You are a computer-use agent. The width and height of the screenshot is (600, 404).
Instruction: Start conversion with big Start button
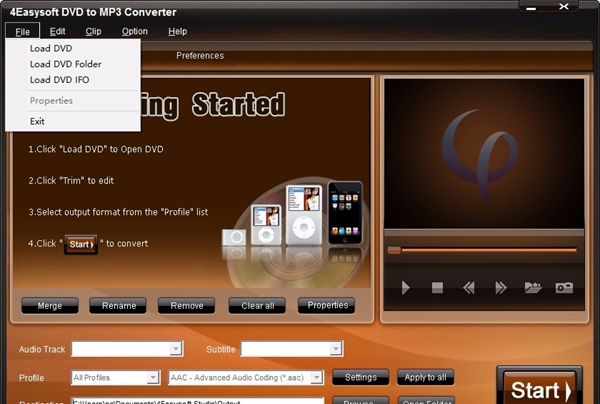tap(540, 387)
